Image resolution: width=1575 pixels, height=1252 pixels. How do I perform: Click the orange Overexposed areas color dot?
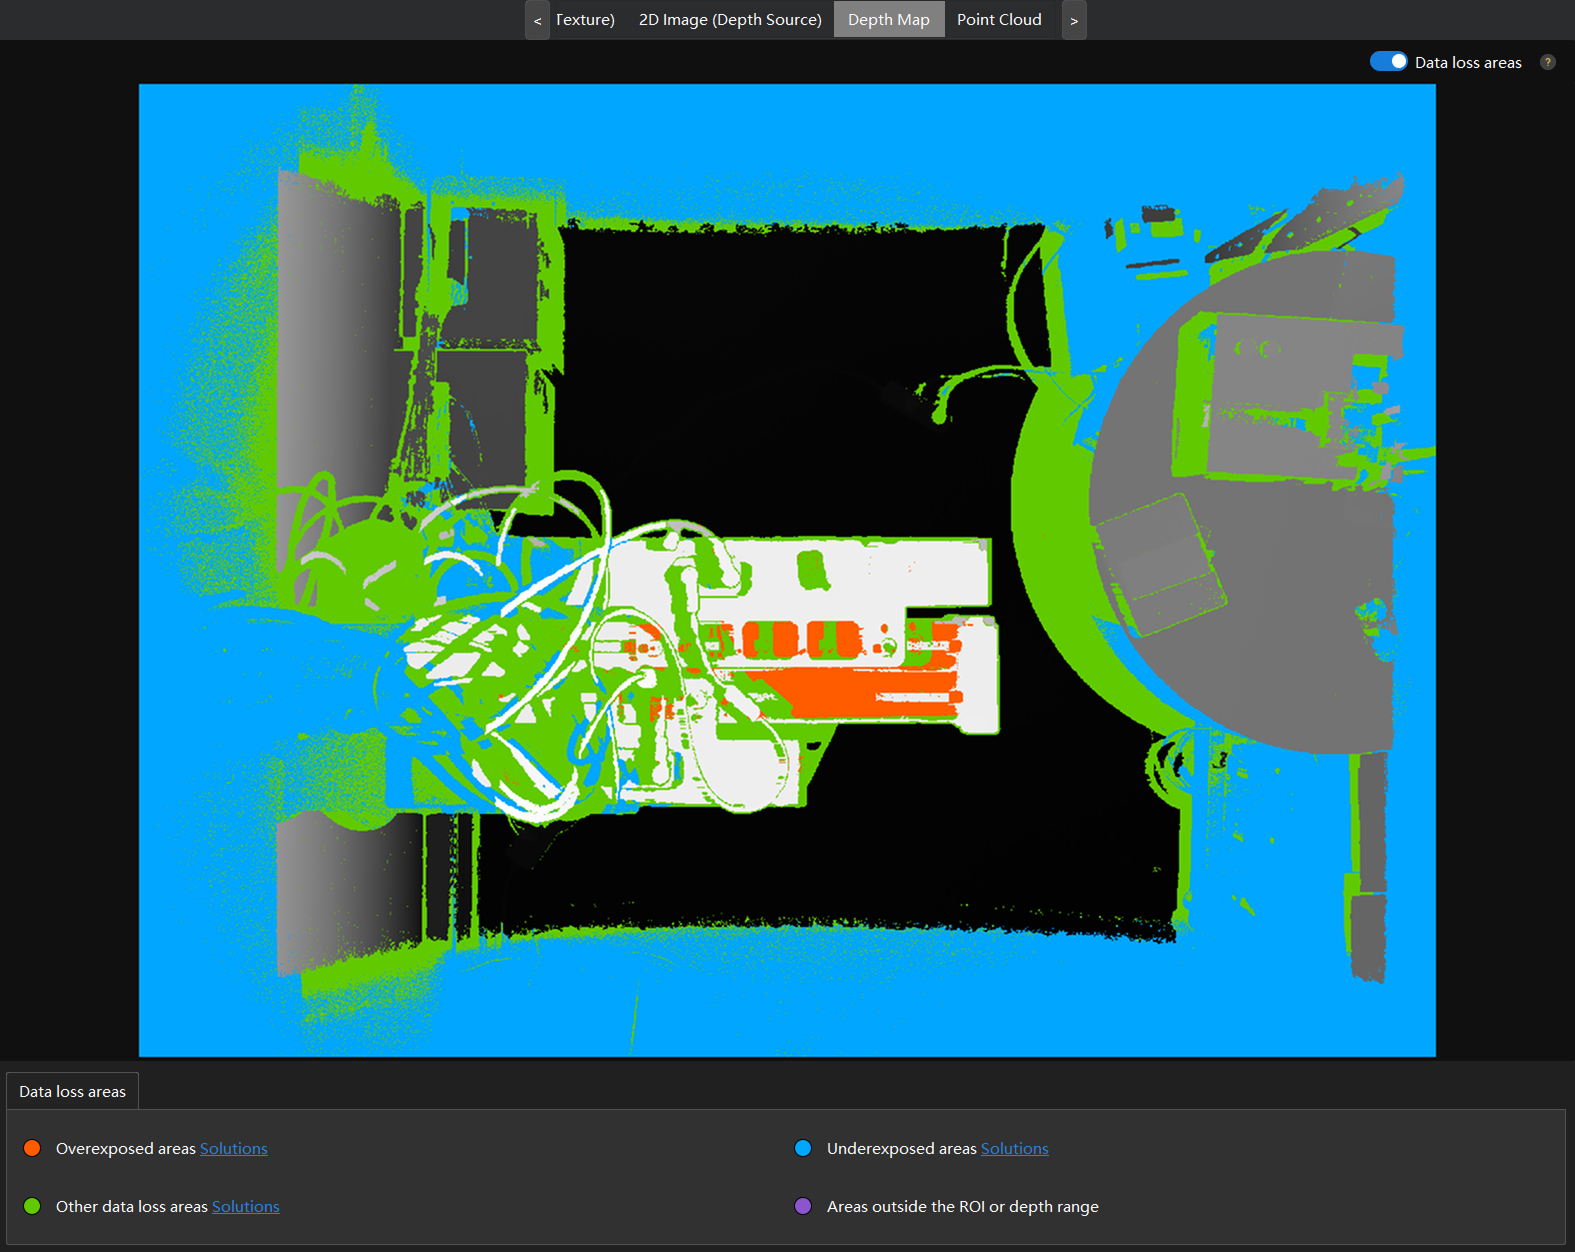32,1148
